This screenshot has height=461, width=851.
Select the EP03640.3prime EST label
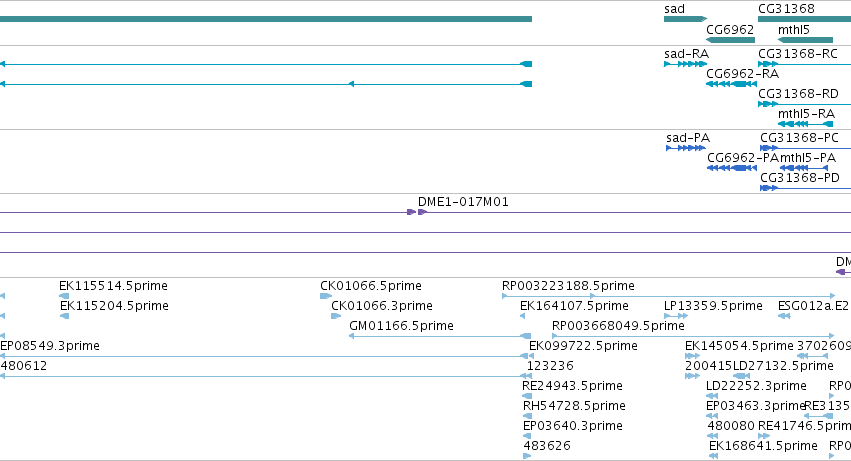pos(573,426)
